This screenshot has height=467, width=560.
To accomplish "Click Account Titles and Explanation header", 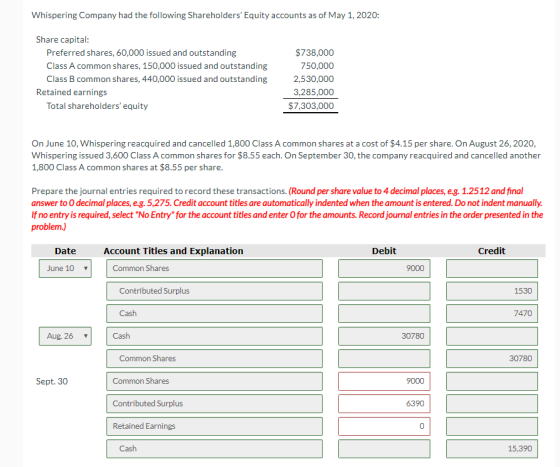I will [173, 251].
